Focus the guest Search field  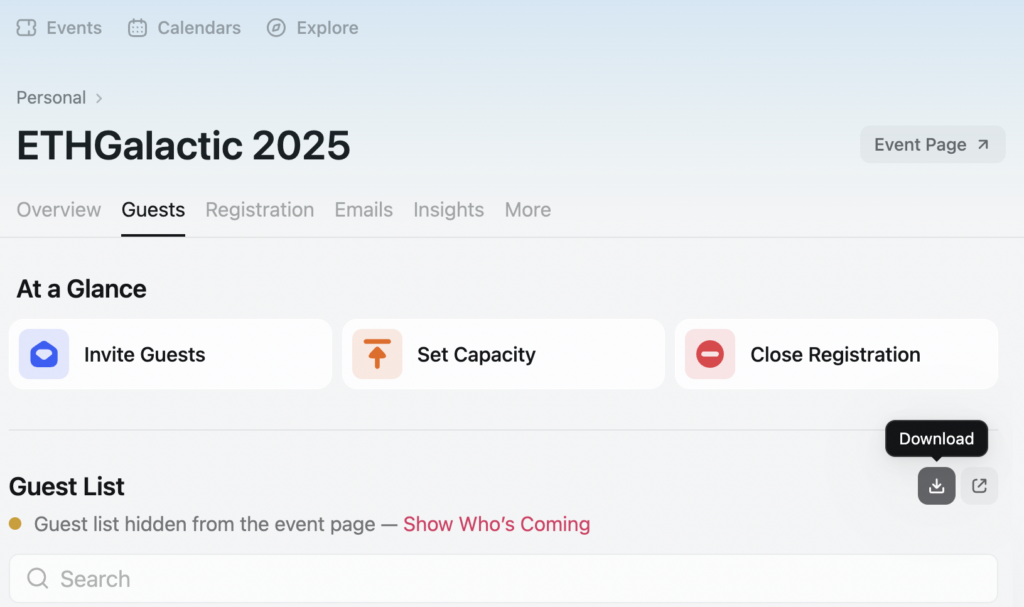coord(504,578)
